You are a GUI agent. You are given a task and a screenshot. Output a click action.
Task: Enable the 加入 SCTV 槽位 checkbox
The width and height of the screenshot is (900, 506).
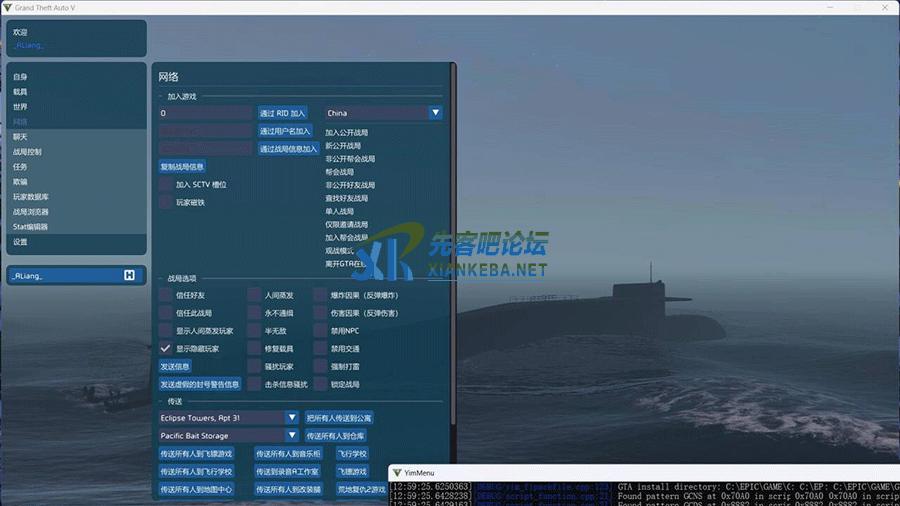coord(166,185)
